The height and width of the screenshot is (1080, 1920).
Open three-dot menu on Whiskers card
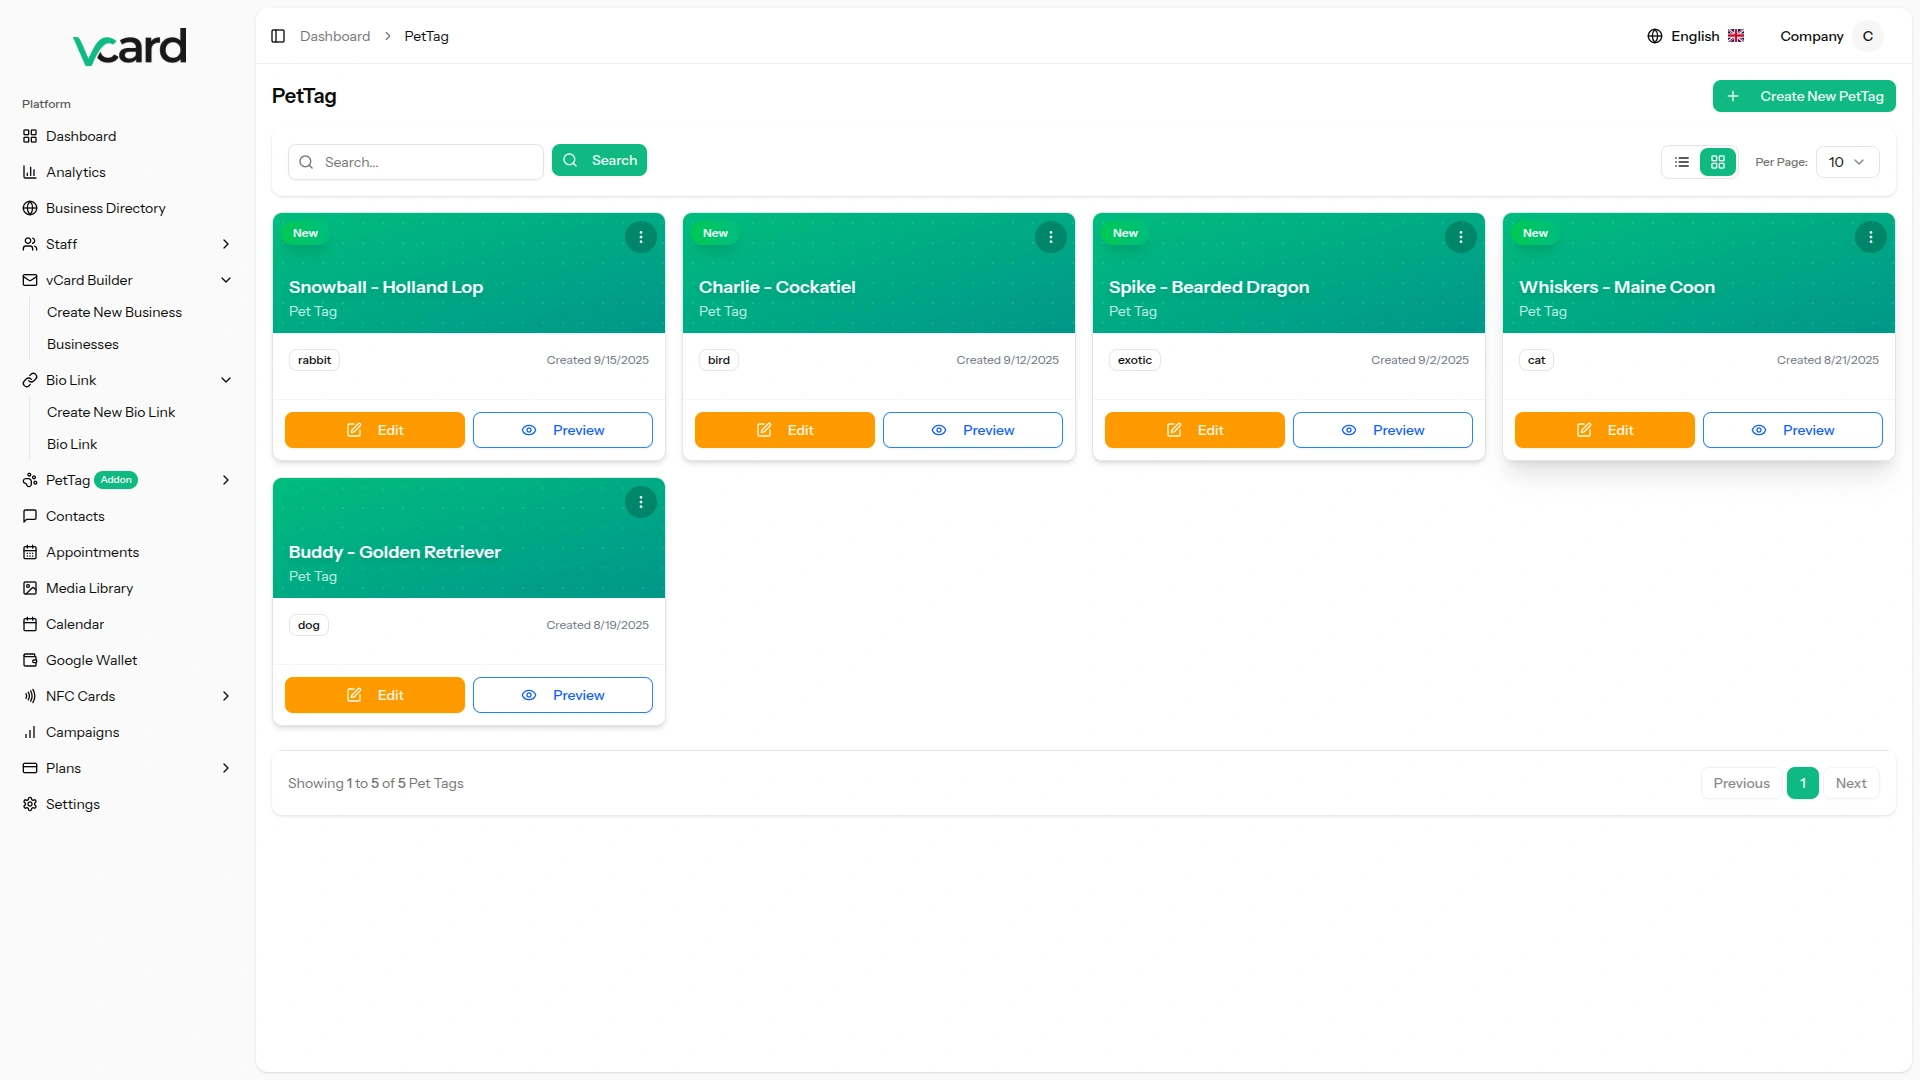point(1870,237)
